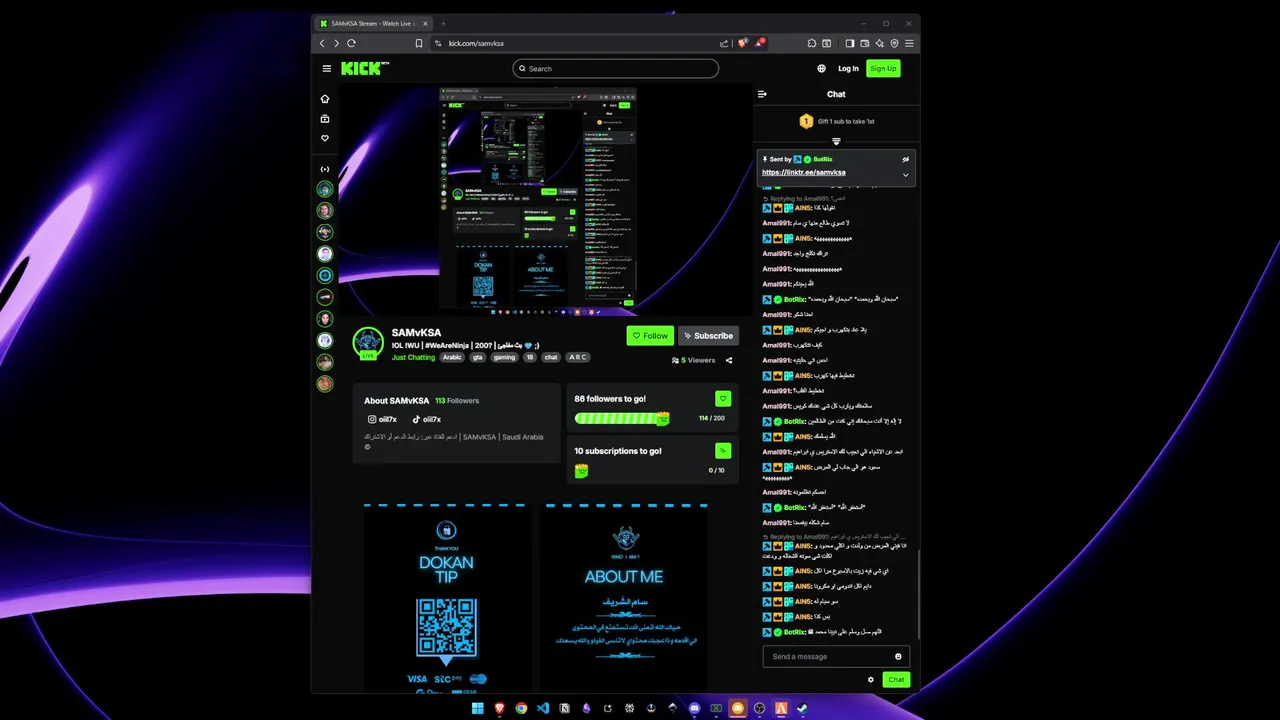Open the Instagram oiil7x link
This screenshot has height=720, width=1280.
tap(382, 419)
